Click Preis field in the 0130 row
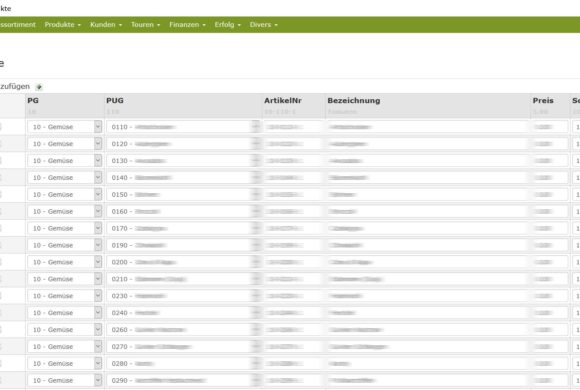Screen dimensions: 580x390 (x=550, y=161)
